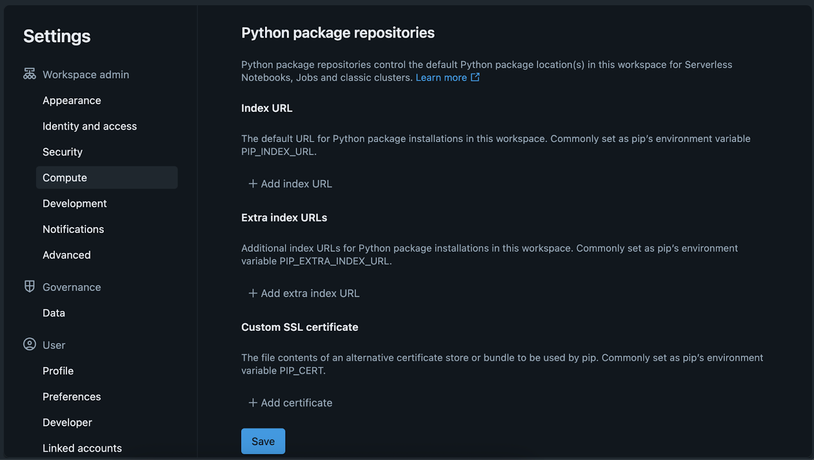
Task: Click the Workspace admin section icon
Action: [x=30, y=75]
